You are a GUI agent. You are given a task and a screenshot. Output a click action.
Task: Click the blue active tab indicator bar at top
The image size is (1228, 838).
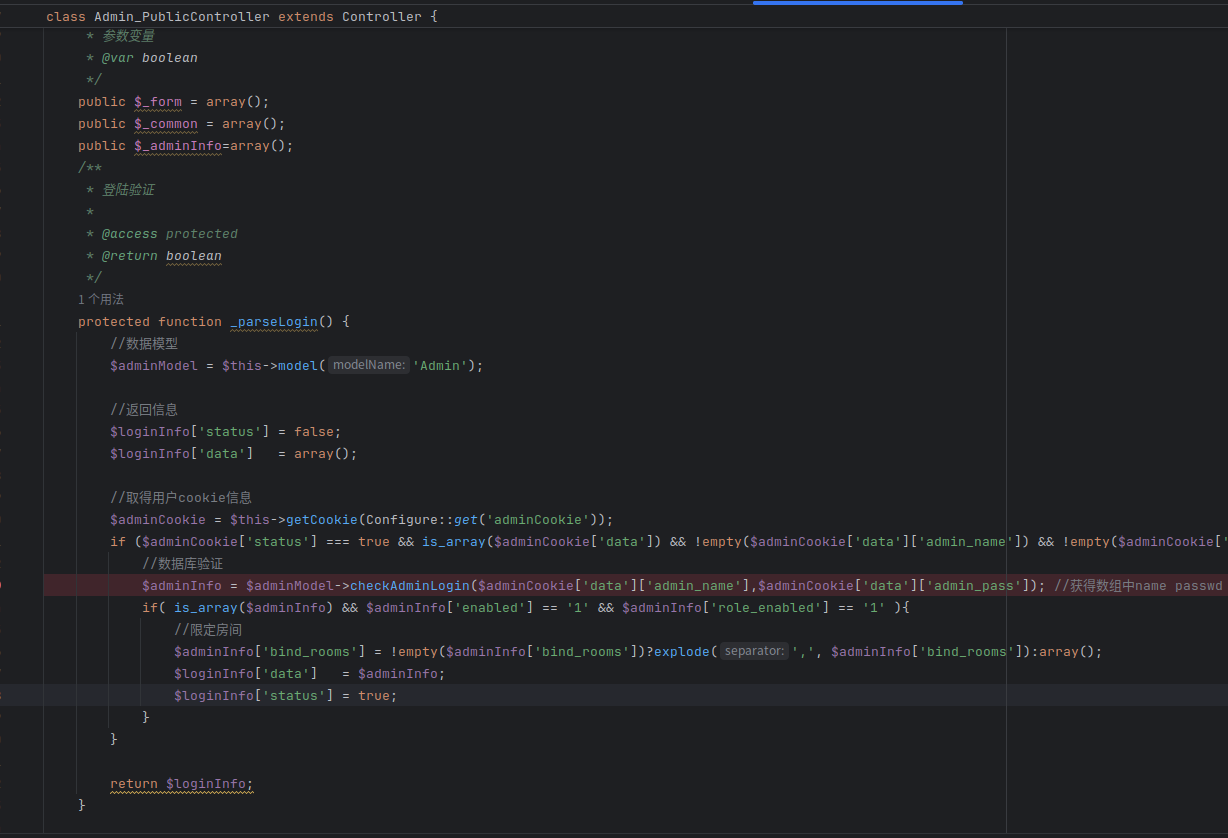pyautogui.click(x=857, y=3)
